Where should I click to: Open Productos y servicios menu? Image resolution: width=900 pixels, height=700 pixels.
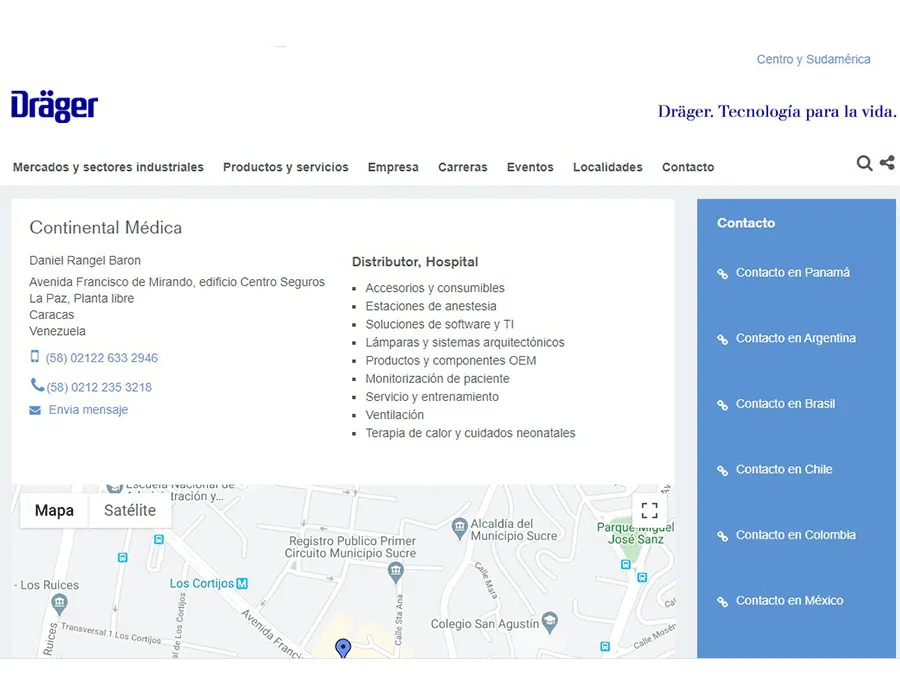(x=286, y=167)
